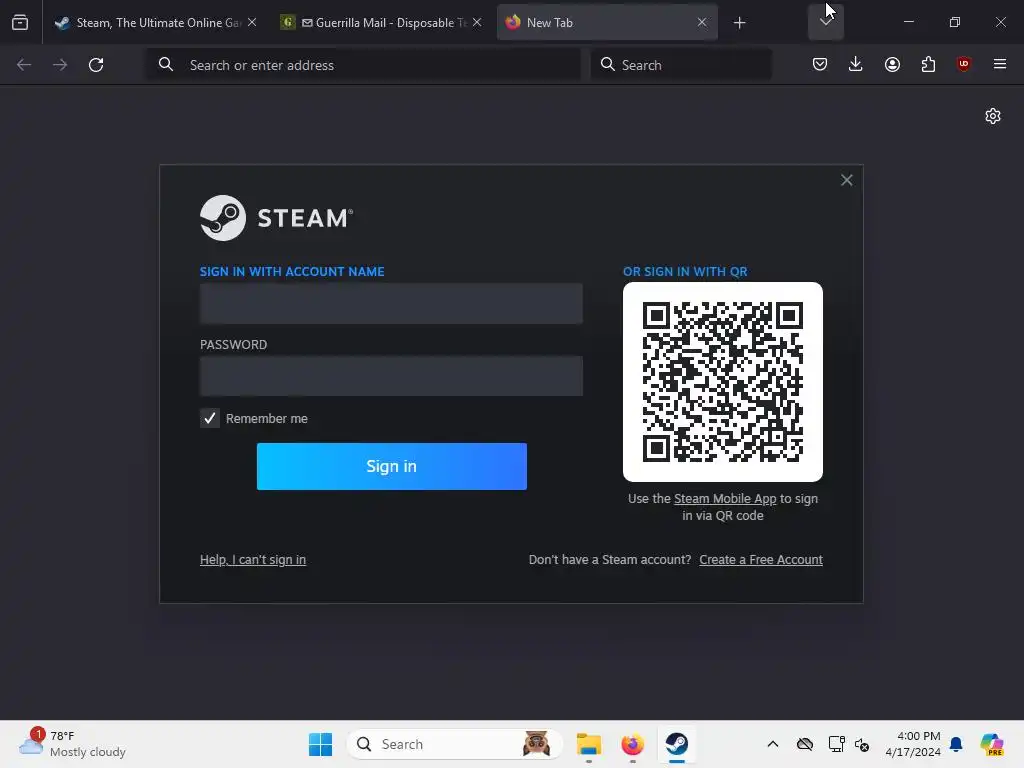Open new tab personalize gear icon
Image resolution: width=1024 pixels, height=768 pixels.
pos(993,116)
